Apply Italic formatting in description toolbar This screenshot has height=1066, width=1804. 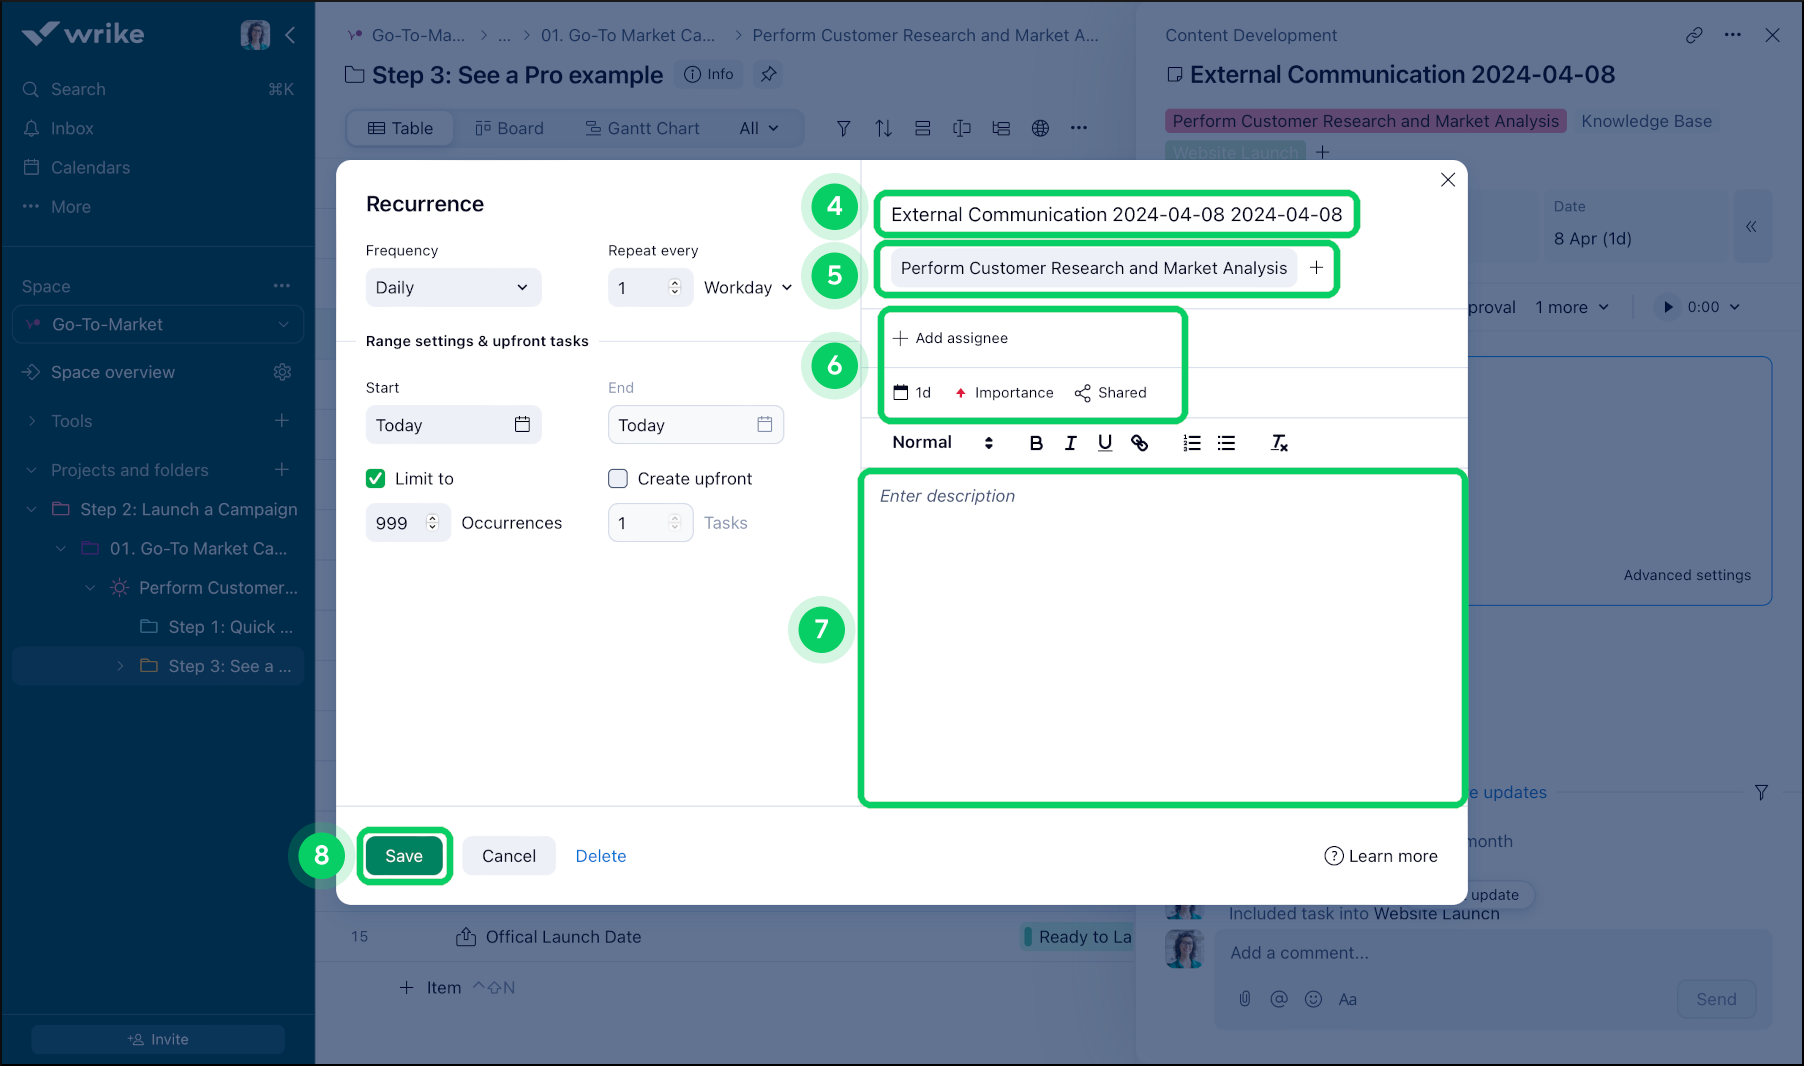click(1070, 443)
